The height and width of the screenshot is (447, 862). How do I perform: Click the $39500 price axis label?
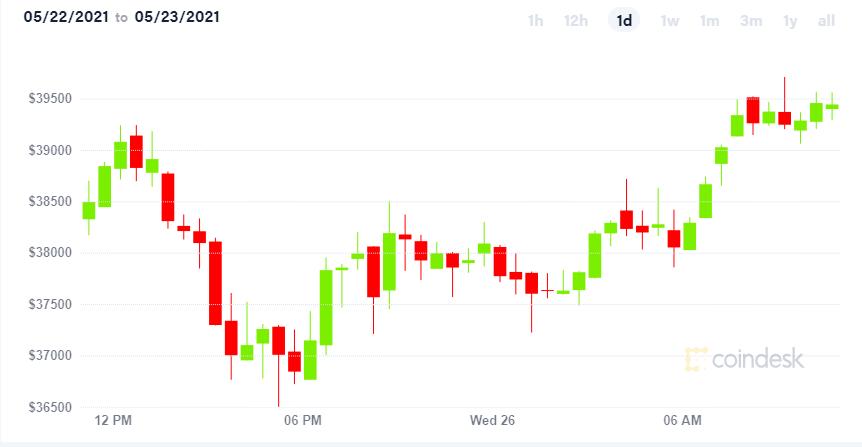pos(50,98)
